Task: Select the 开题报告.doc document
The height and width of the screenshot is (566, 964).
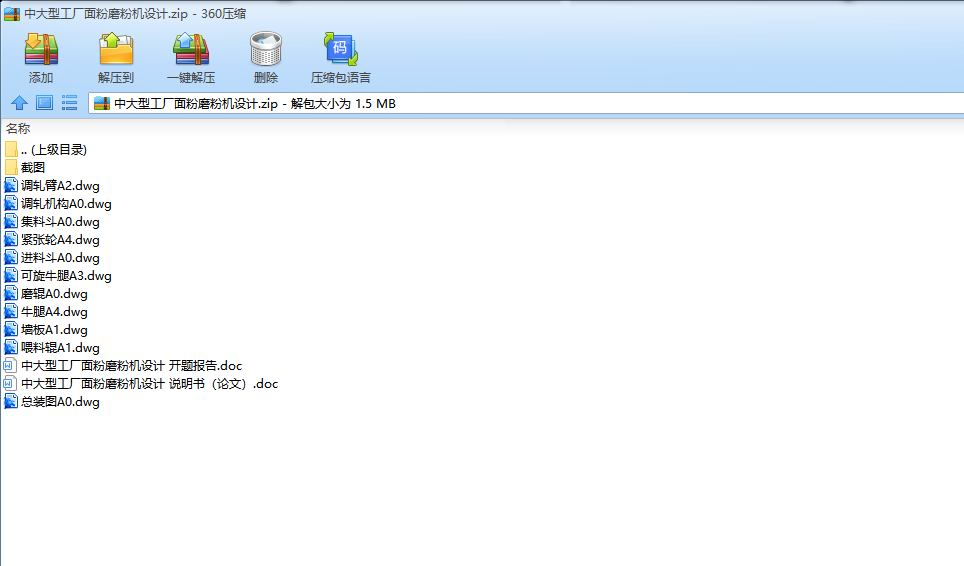Action: (124, 366)
